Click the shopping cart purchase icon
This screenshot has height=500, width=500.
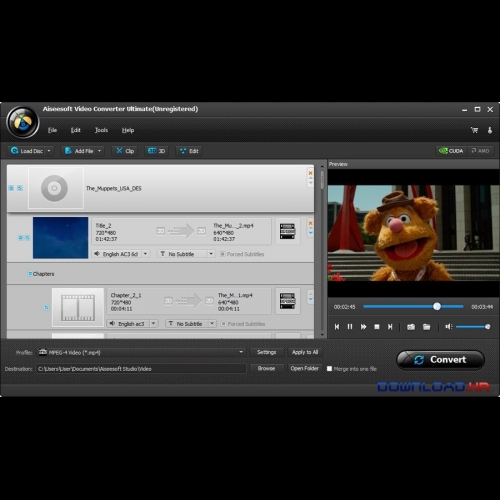(474, 130)
